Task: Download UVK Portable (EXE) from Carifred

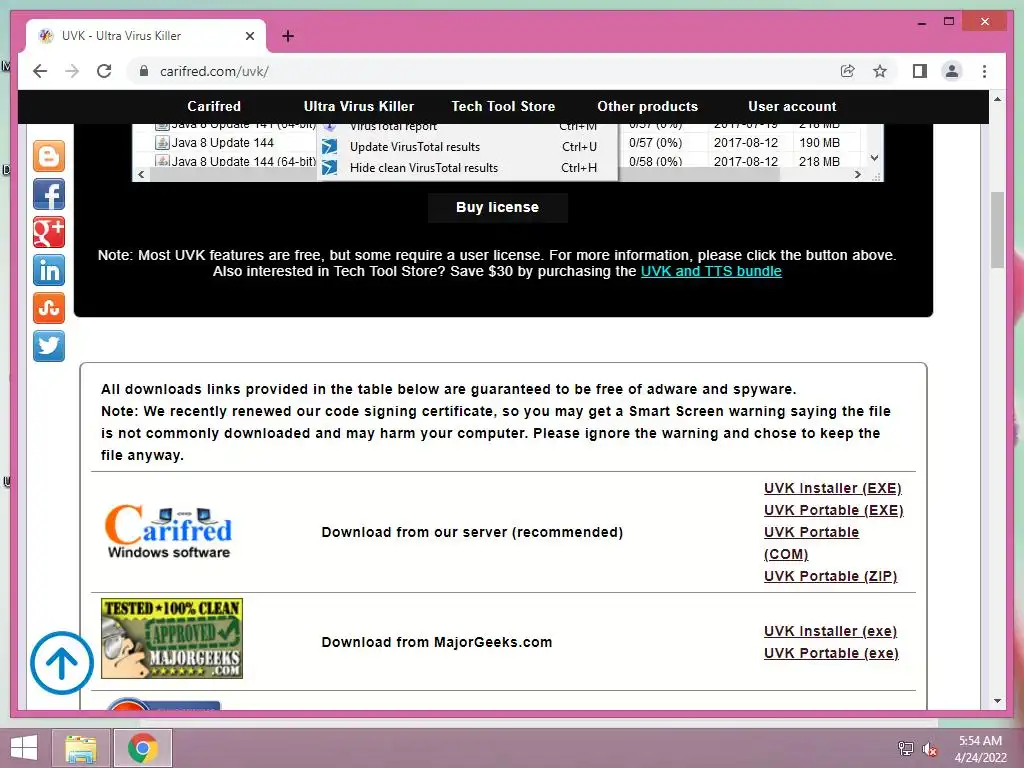Action: [x=833, y=510]
